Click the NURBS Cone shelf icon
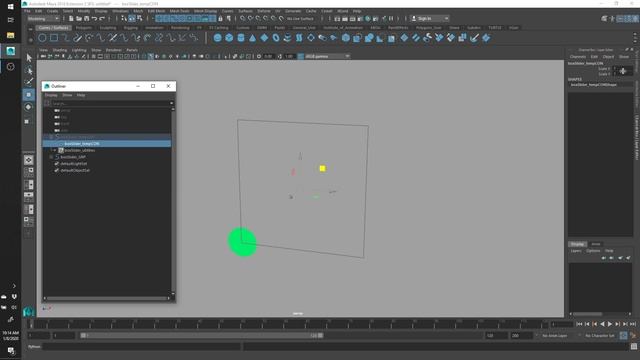Viewport: 640px width, 360px height. [252, 38]
